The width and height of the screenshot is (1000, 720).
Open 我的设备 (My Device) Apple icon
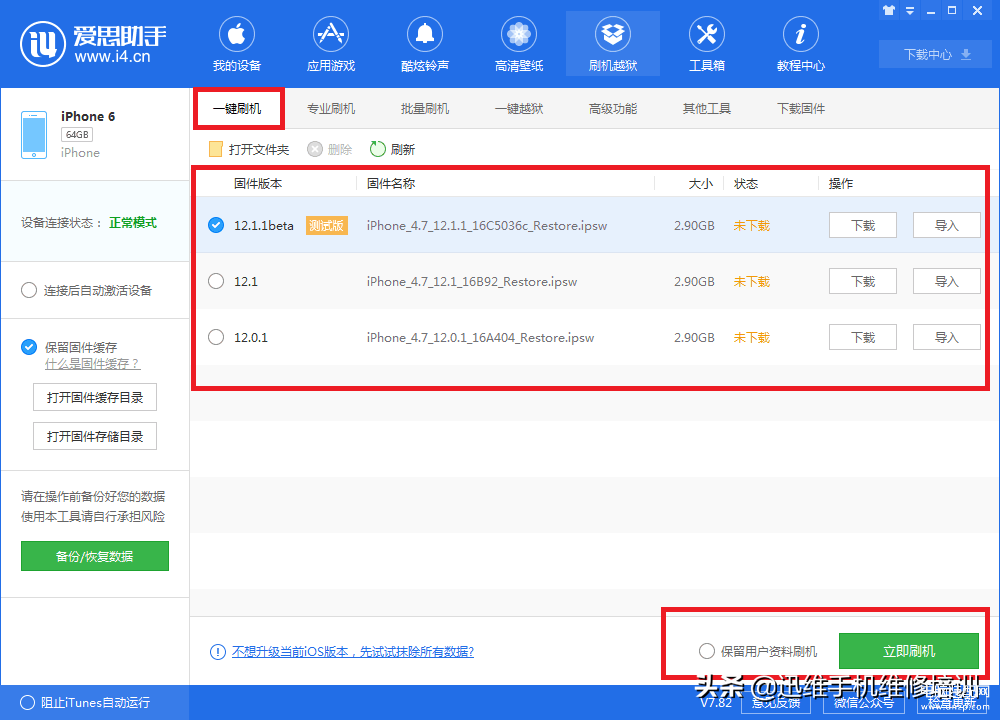(236, 35)
